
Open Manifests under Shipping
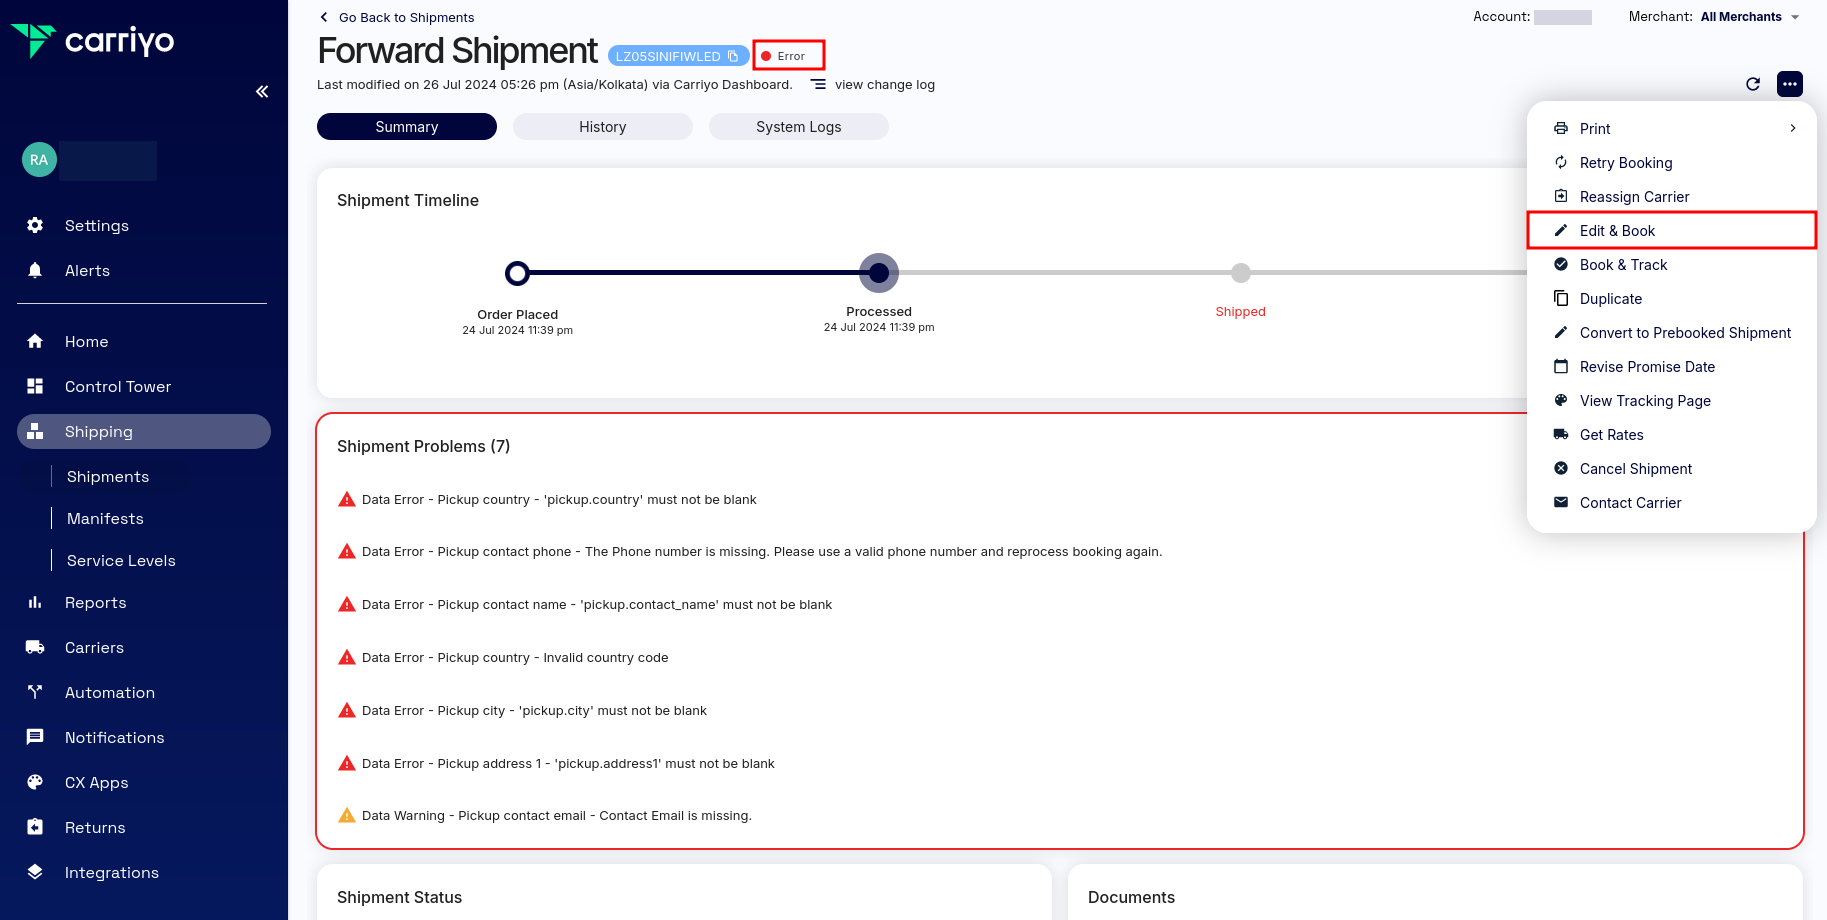pos(105,519)
